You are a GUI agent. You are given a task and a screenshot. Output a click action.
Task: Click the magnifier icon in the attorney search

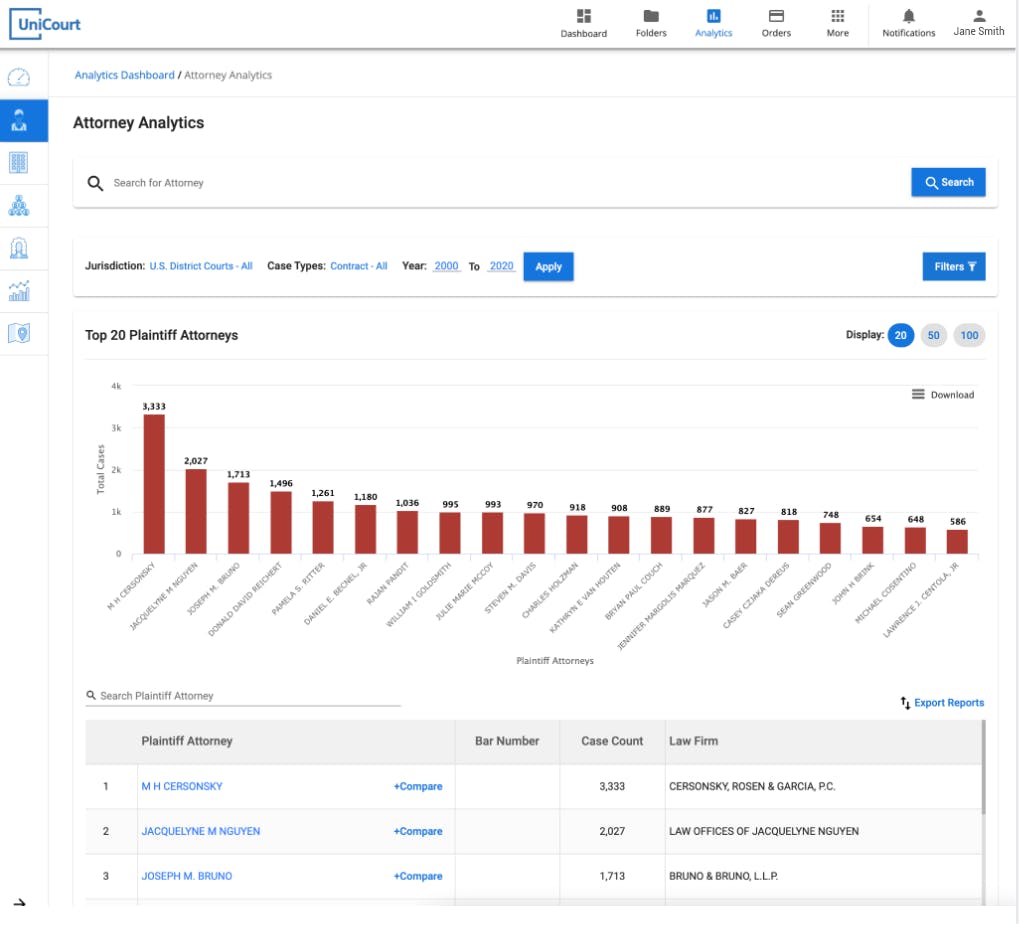pos(95,183)
